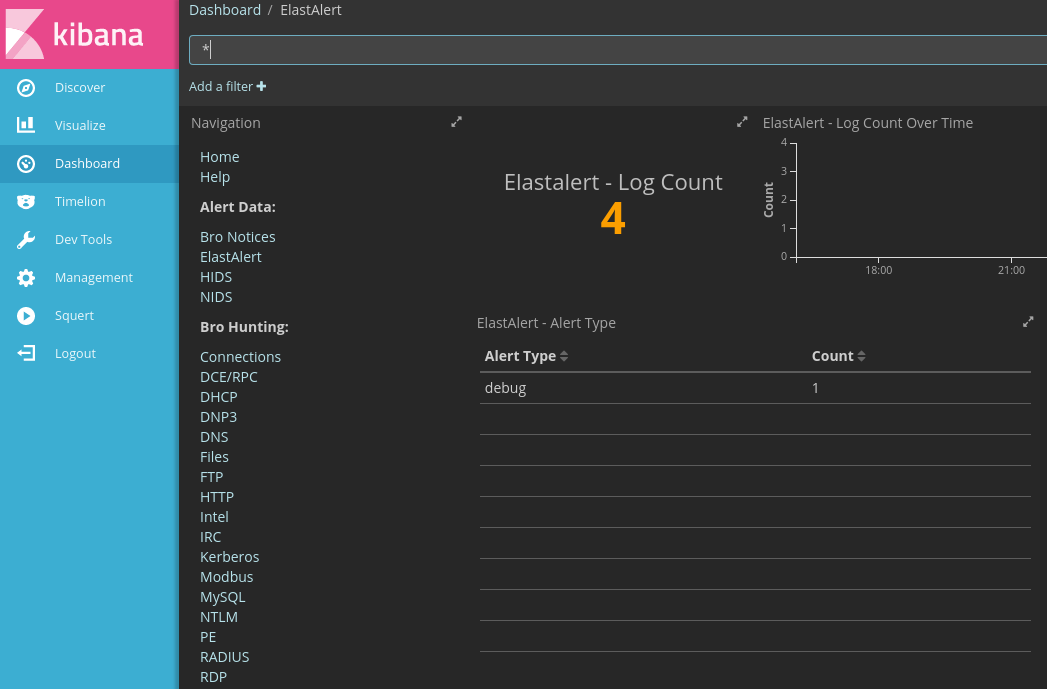Open the FTP hunting link
The width and height of the screenshot is (1047, 689).
[212, 477]
